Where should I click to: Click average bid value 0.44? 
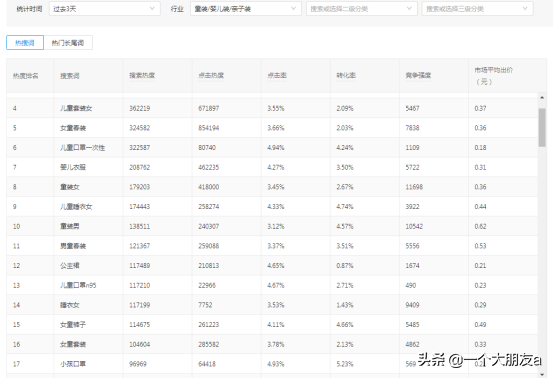(480, 207)
